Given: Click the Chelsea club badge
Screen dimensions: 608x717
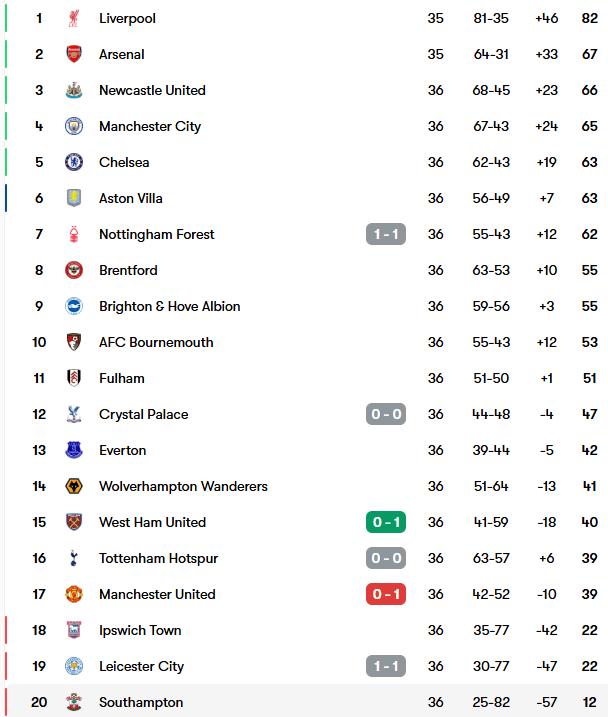Looking at the screenshot, I should tap(74, 162).
